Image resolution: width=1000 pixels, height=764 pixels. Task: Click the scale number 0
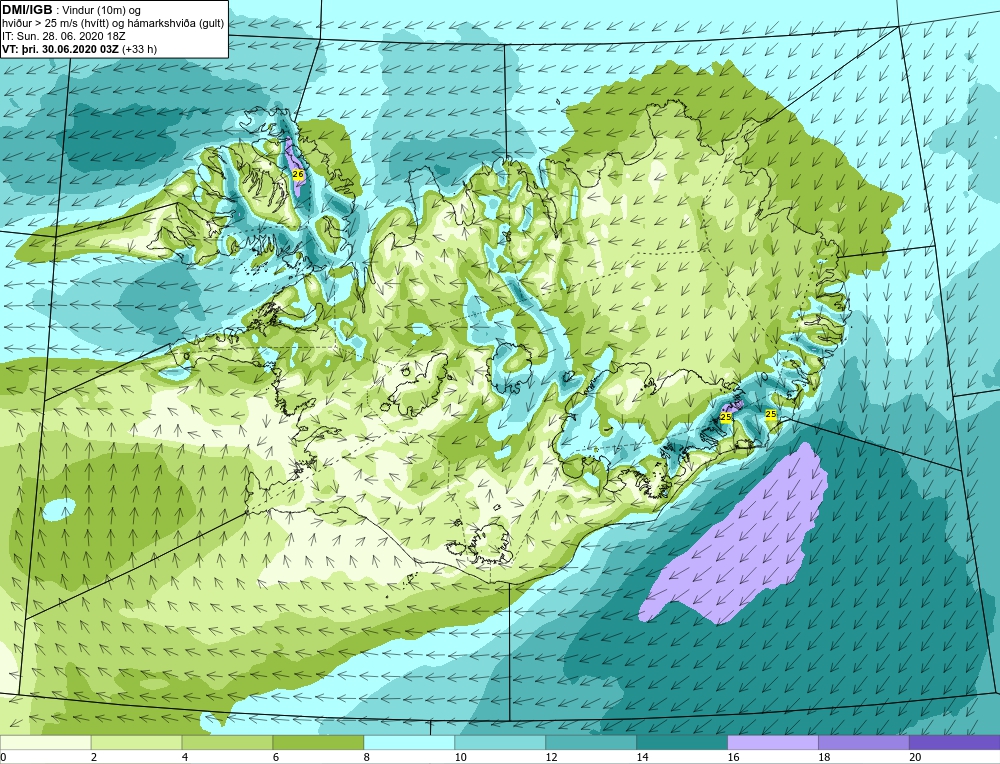pyautogui.click(x=4, y=757)
